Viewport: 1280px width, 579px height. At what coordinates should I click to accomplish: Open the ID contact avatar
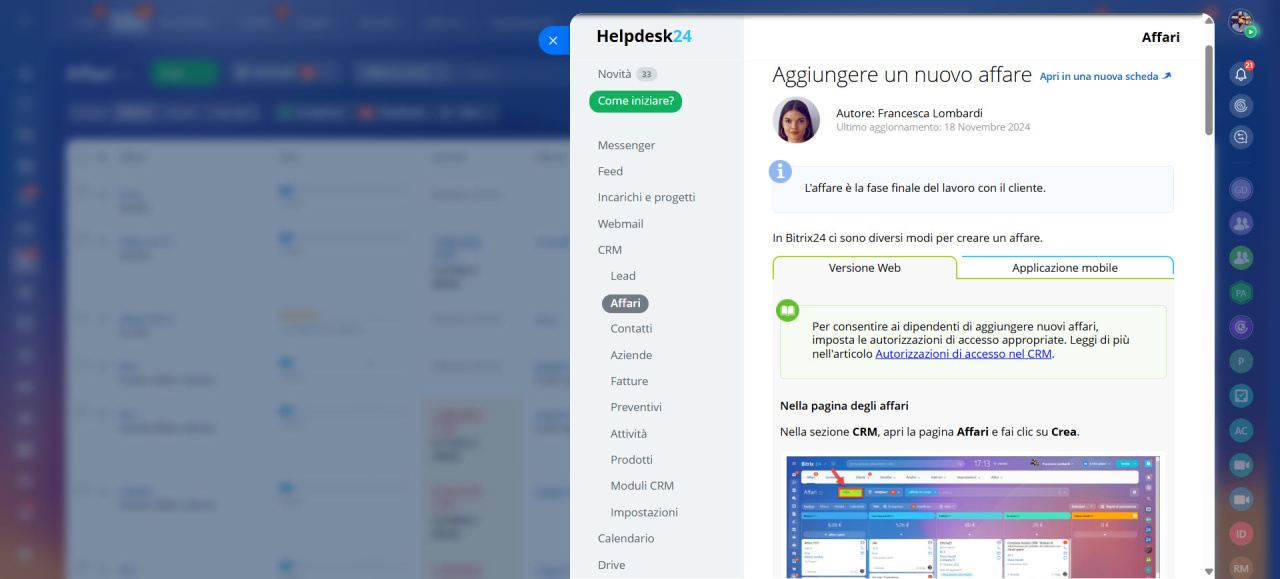click(1241, 533)
